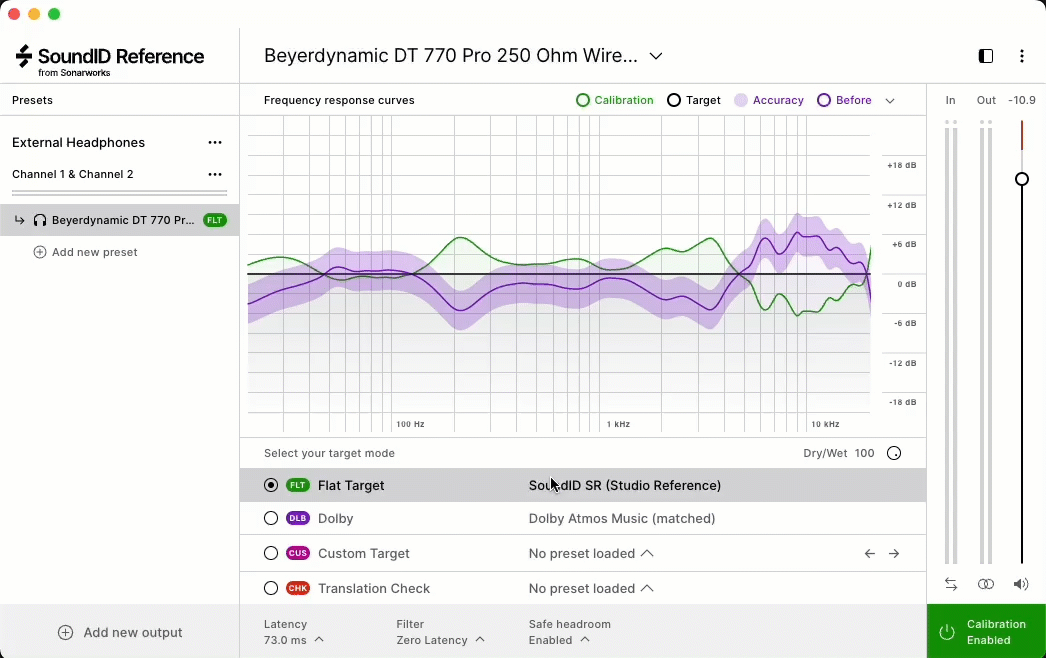The width and height of the screenshot is (1046, 658).
Task: Click the headphones icon in preset row
Action: (40, 220)
